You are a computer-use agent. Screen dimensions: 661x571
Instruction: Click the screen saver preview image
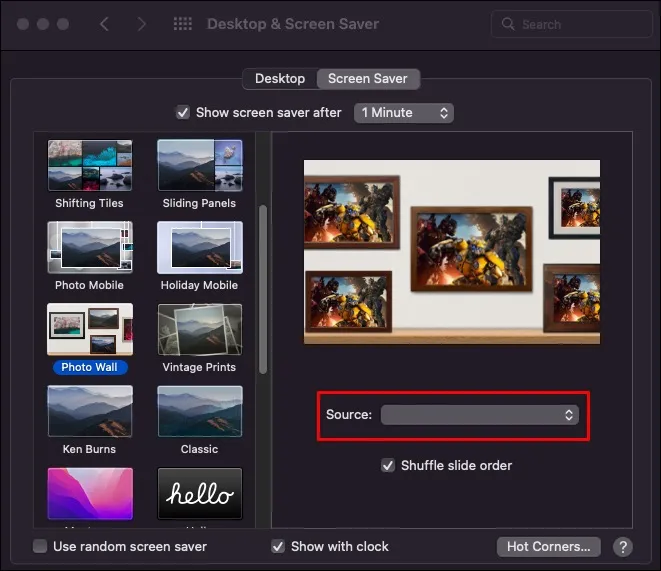tap(452, 252)
